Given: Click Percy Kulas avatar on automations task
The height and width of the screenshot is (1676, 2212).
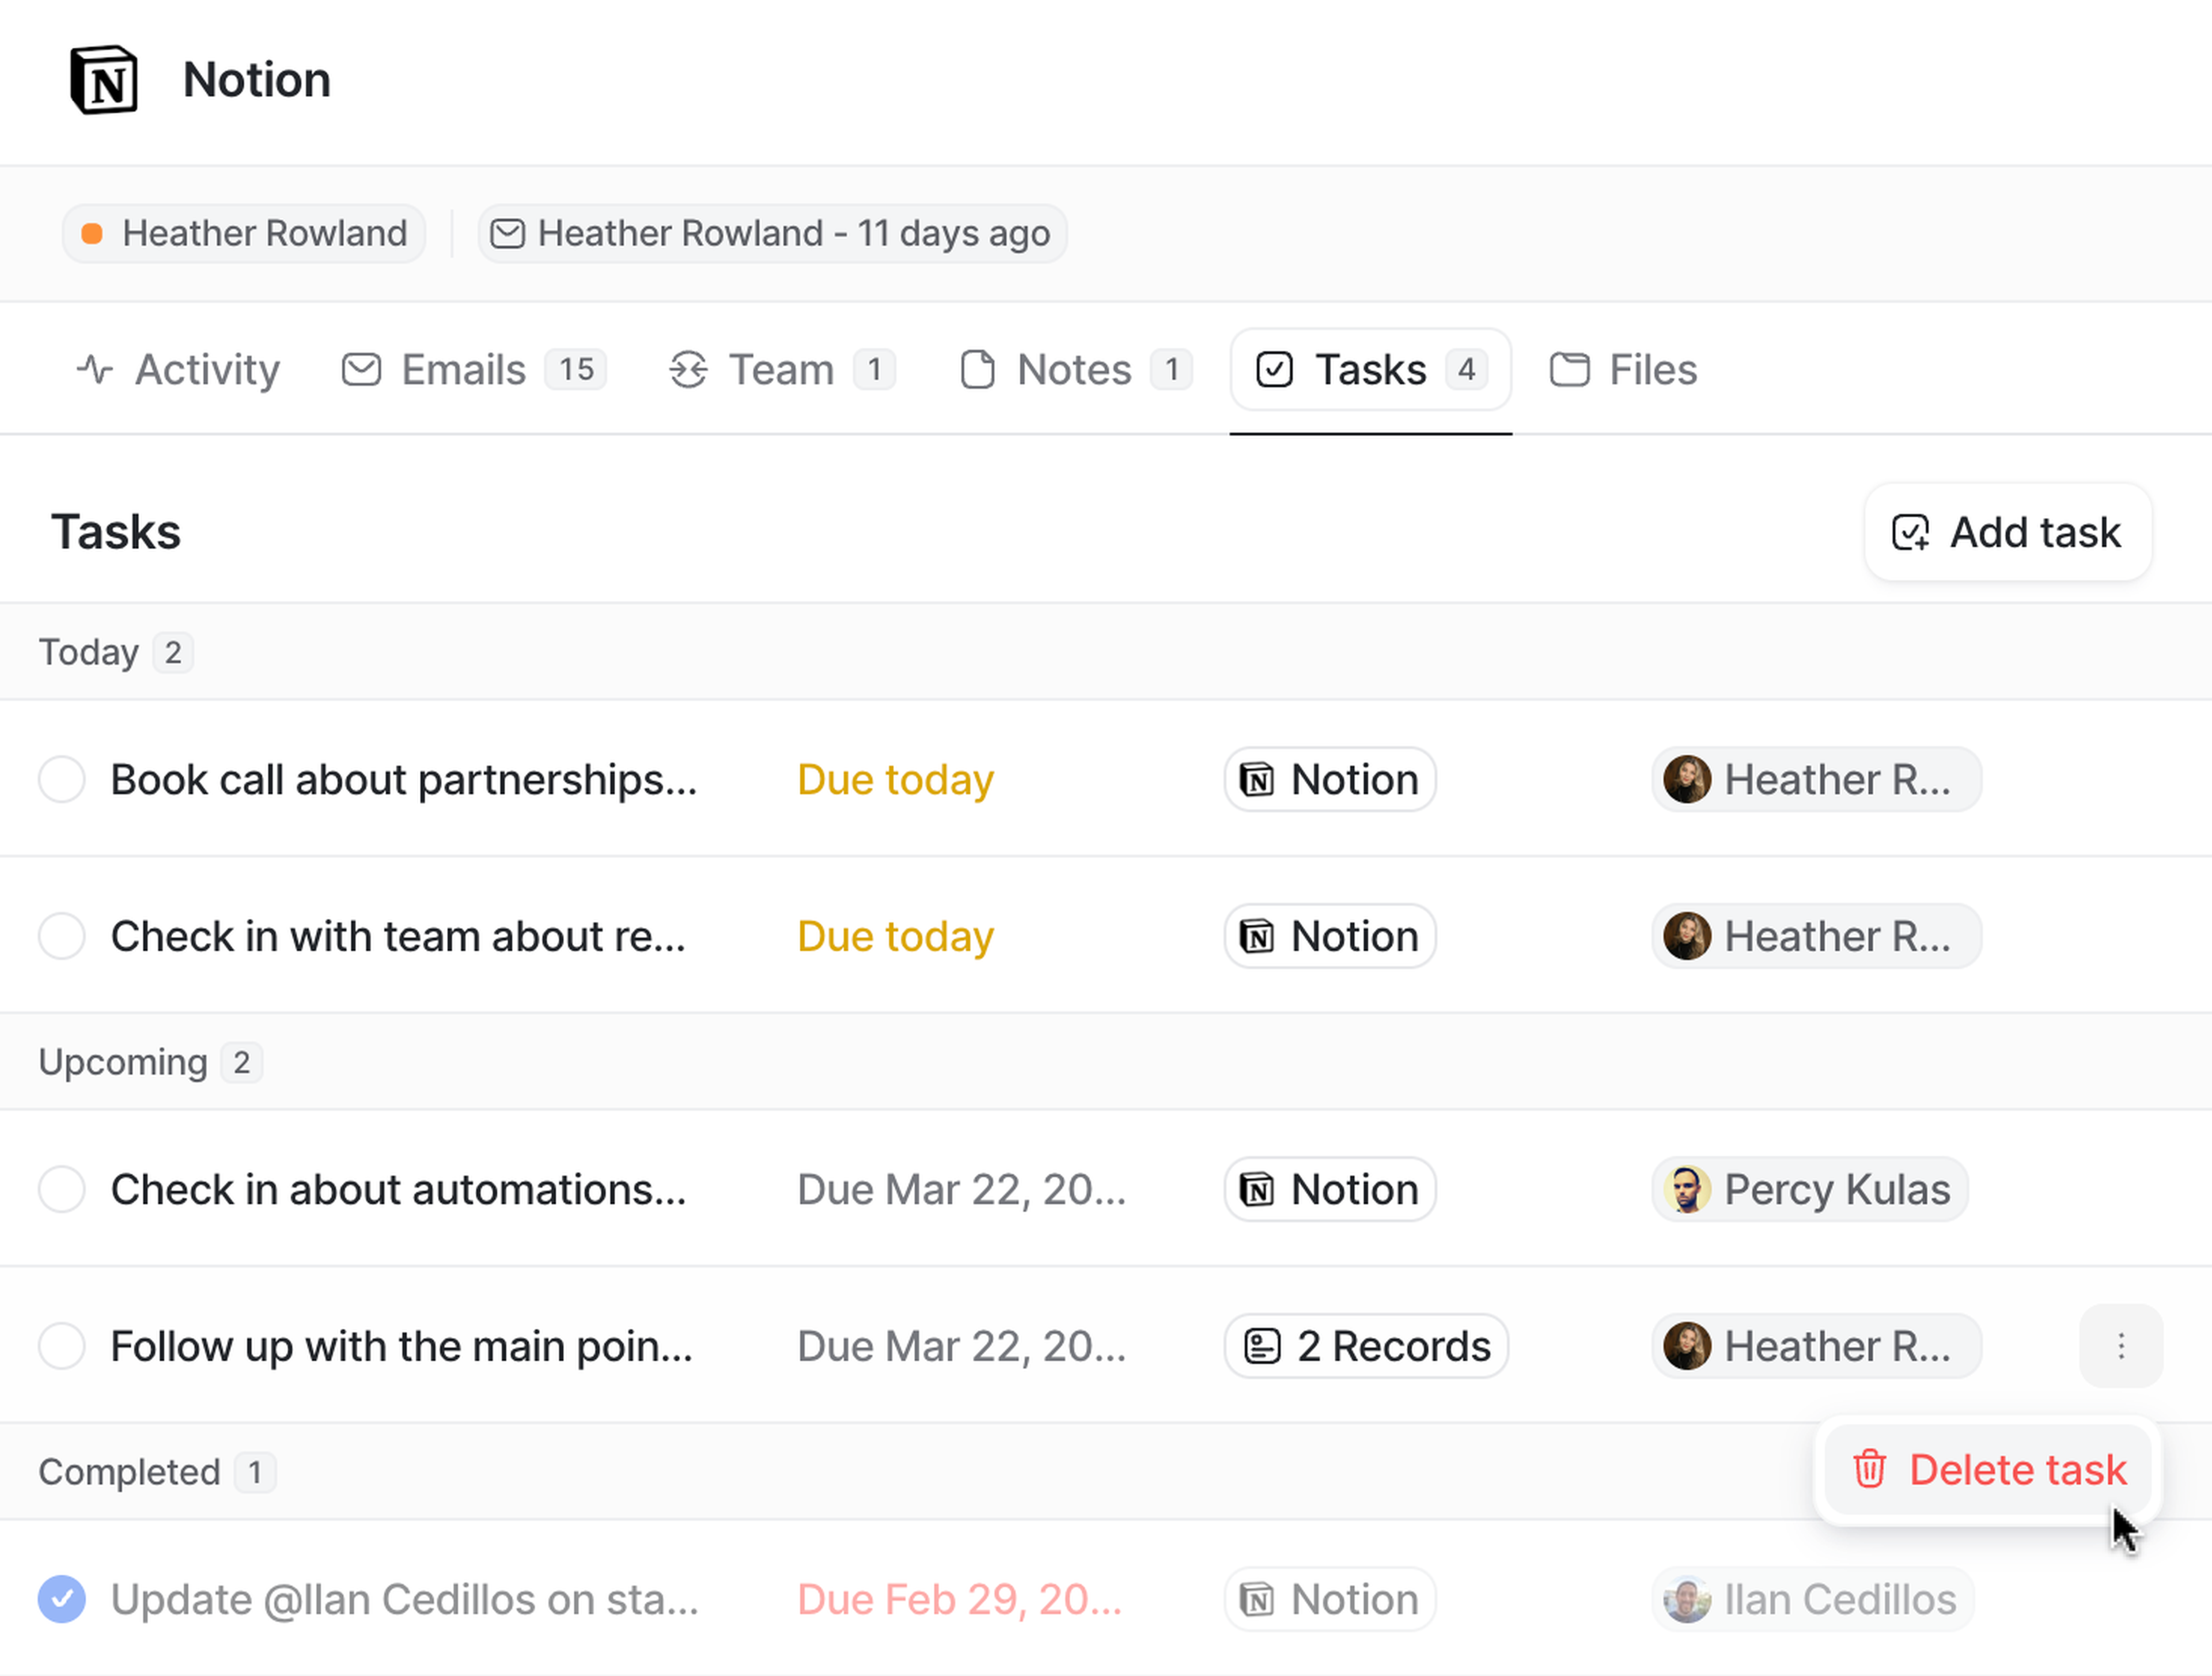Looking at the screenshot, I should click(x=1686, y=1190).
